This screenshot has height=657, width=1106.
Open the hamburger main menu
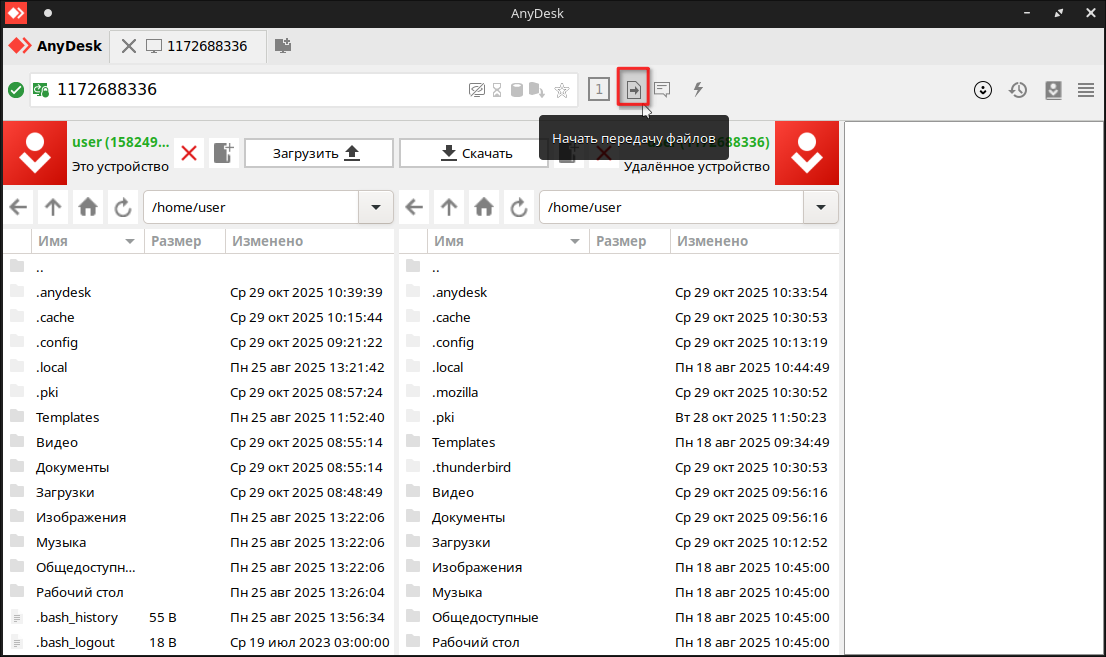[1086, 90]
